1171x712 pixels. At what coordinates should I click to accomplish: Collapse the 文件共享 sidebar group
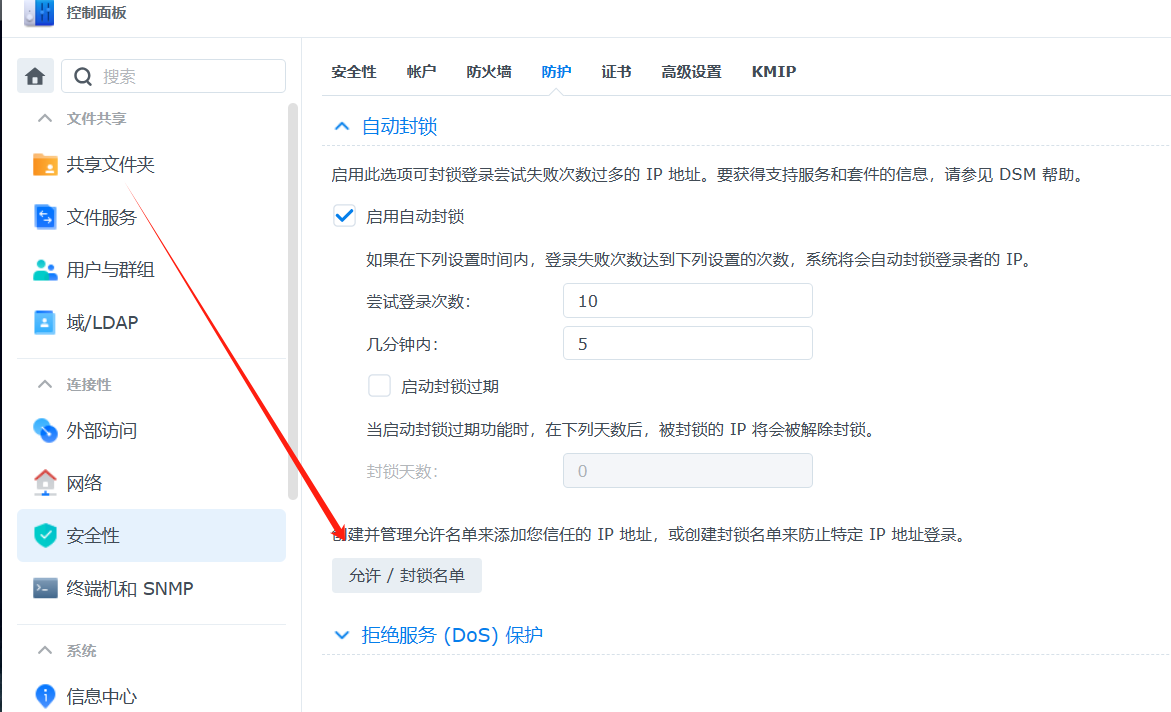coord(44,118)
